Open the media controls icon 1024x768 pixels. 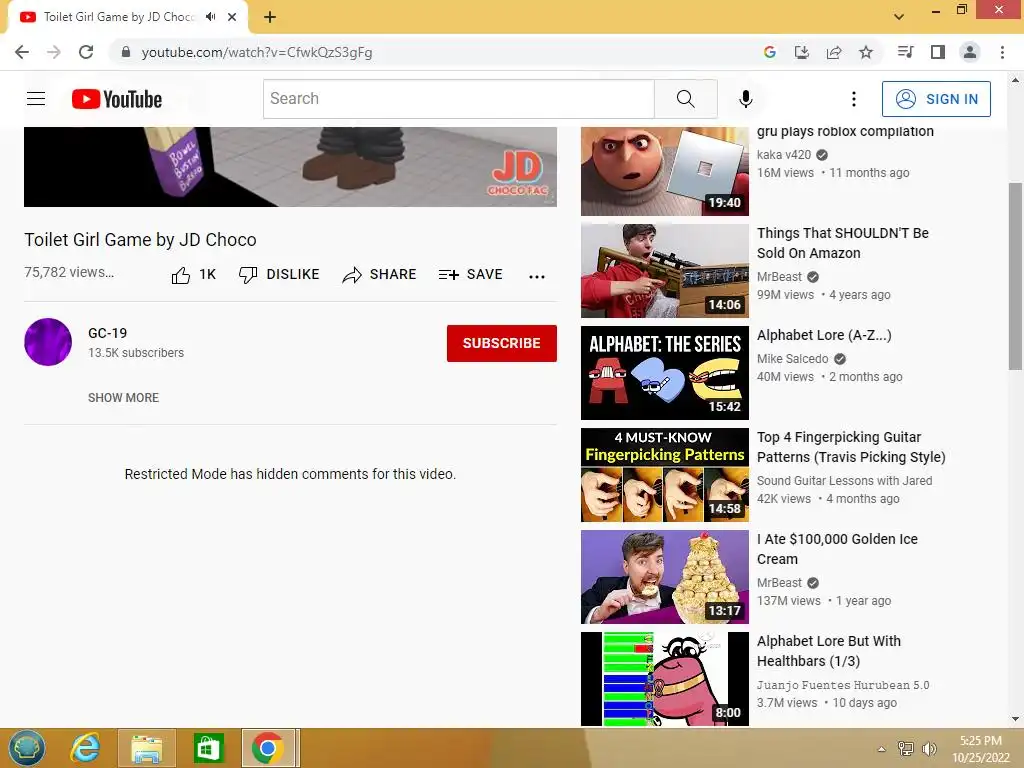(x=905, y=52)
